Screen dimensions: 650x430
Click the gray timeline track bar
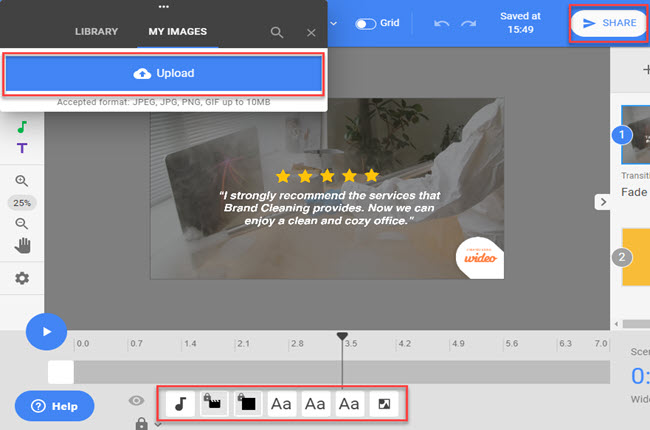[342, 372]
